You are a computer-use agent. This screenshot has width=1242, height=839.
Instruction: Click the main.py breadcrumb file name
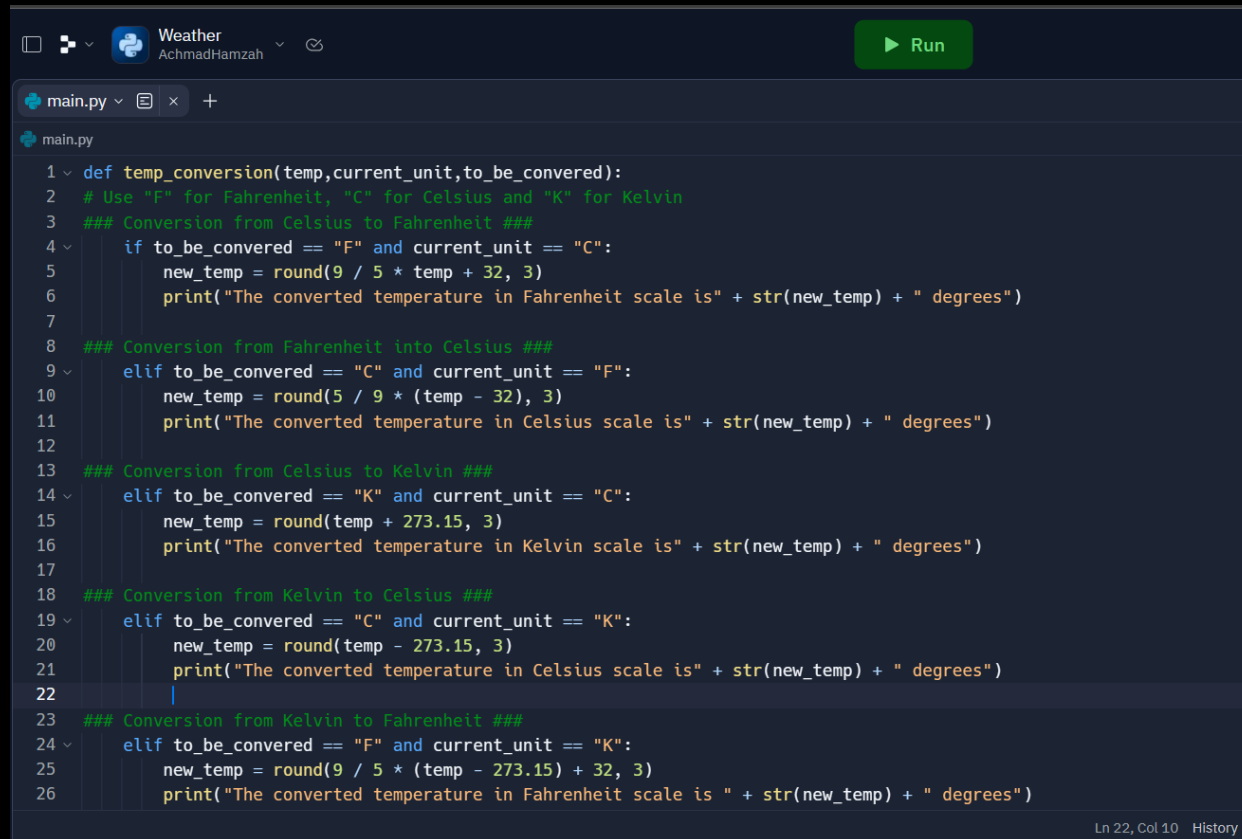pos(67,139)
